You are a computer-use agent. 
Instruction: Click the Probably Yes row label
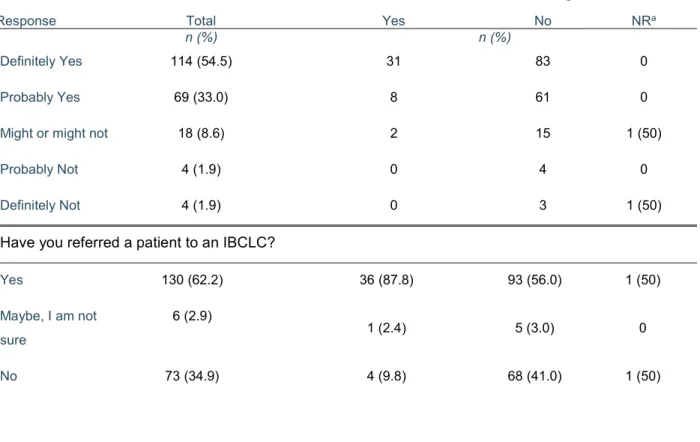tap(40, 97)
